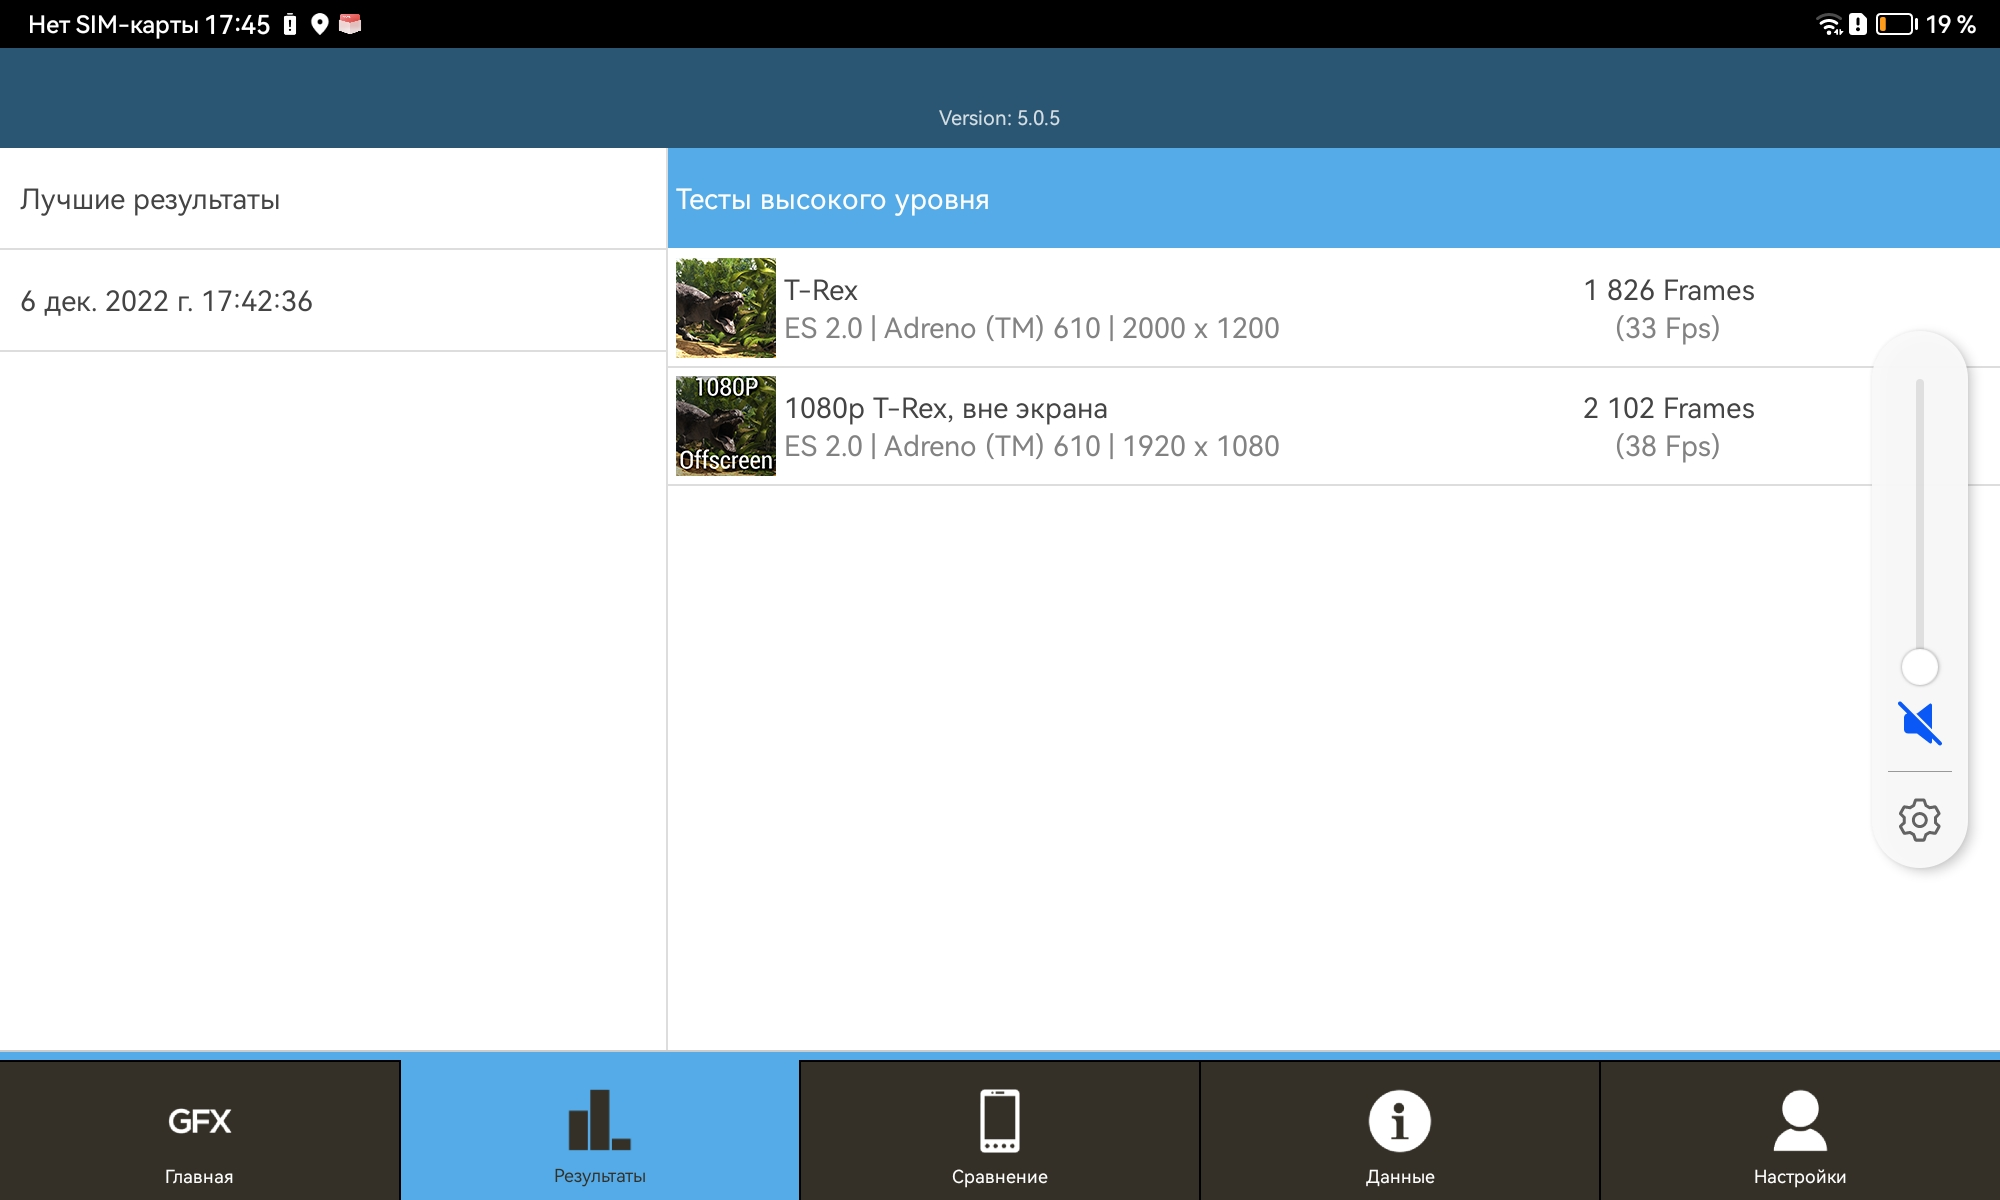Tap the battery 19 % indicator

[x=1926, y=24]
